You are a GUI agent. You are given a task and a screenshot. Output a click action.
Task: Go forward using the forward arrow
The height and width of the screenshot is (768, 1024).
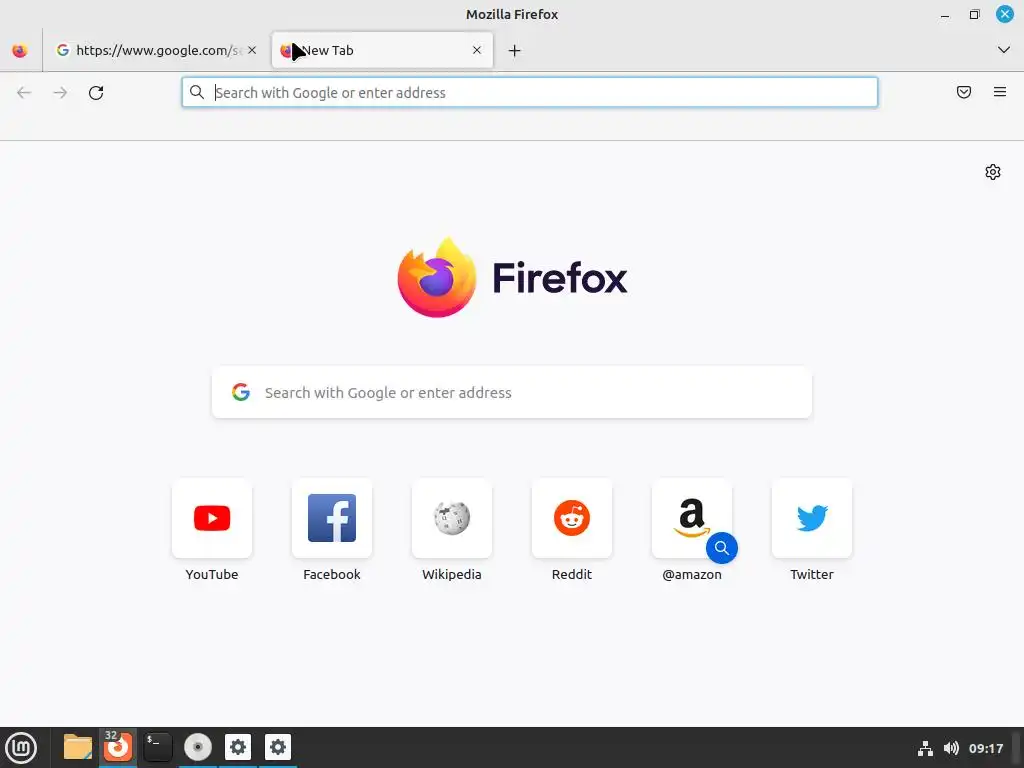pos(60,93)
